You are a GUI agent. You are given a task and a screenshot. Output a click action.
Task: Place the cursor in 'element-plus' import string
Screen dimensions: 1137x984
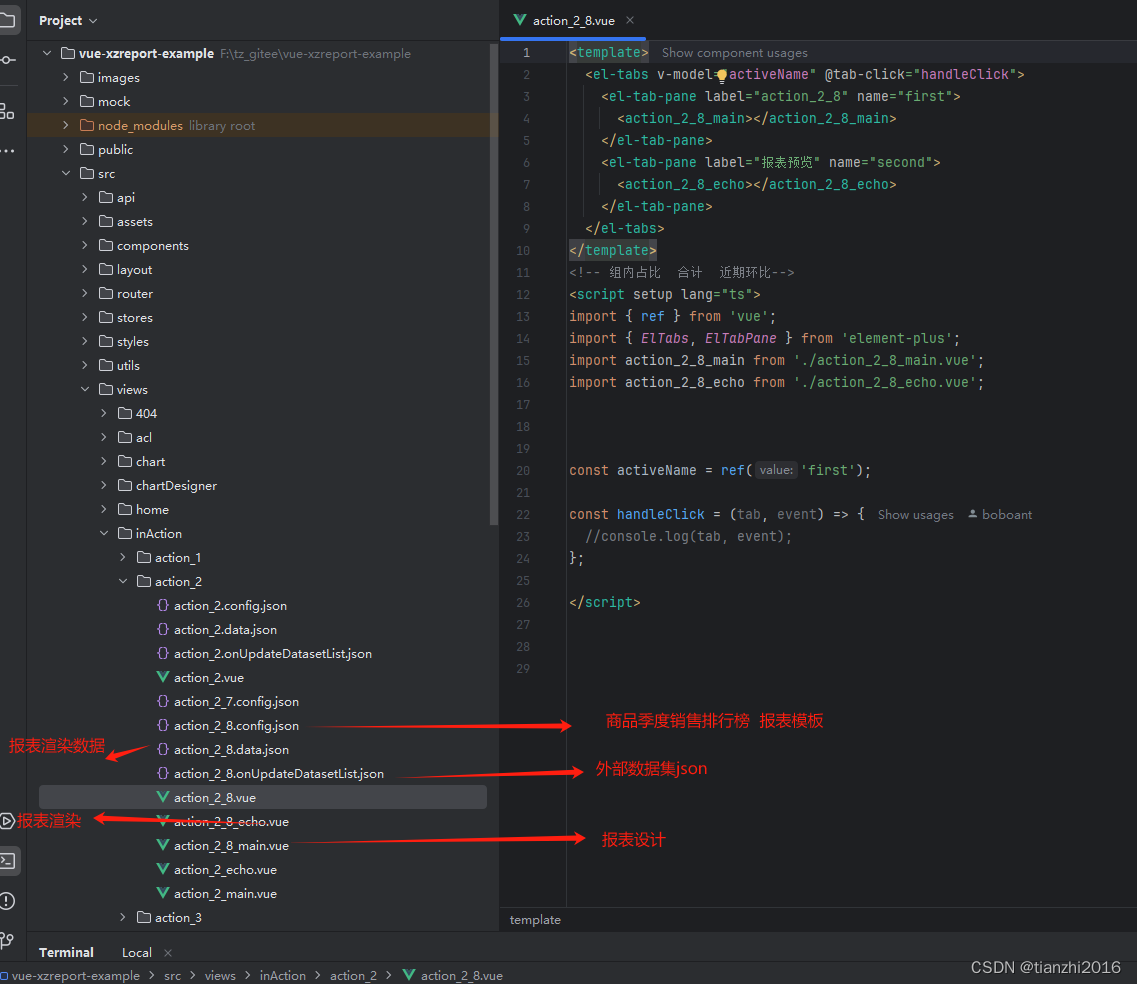[x=896, y=339]
